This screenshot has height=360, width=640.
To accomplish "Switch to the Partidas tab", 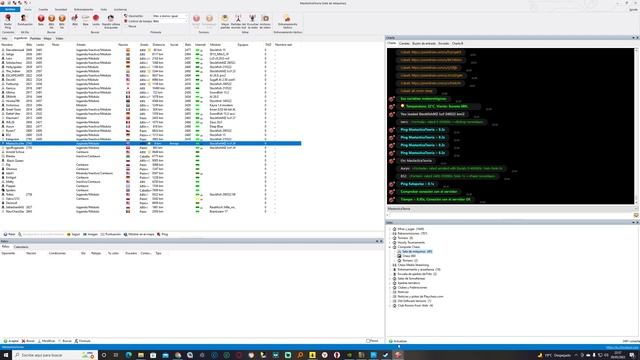I will tap(36, 38).
